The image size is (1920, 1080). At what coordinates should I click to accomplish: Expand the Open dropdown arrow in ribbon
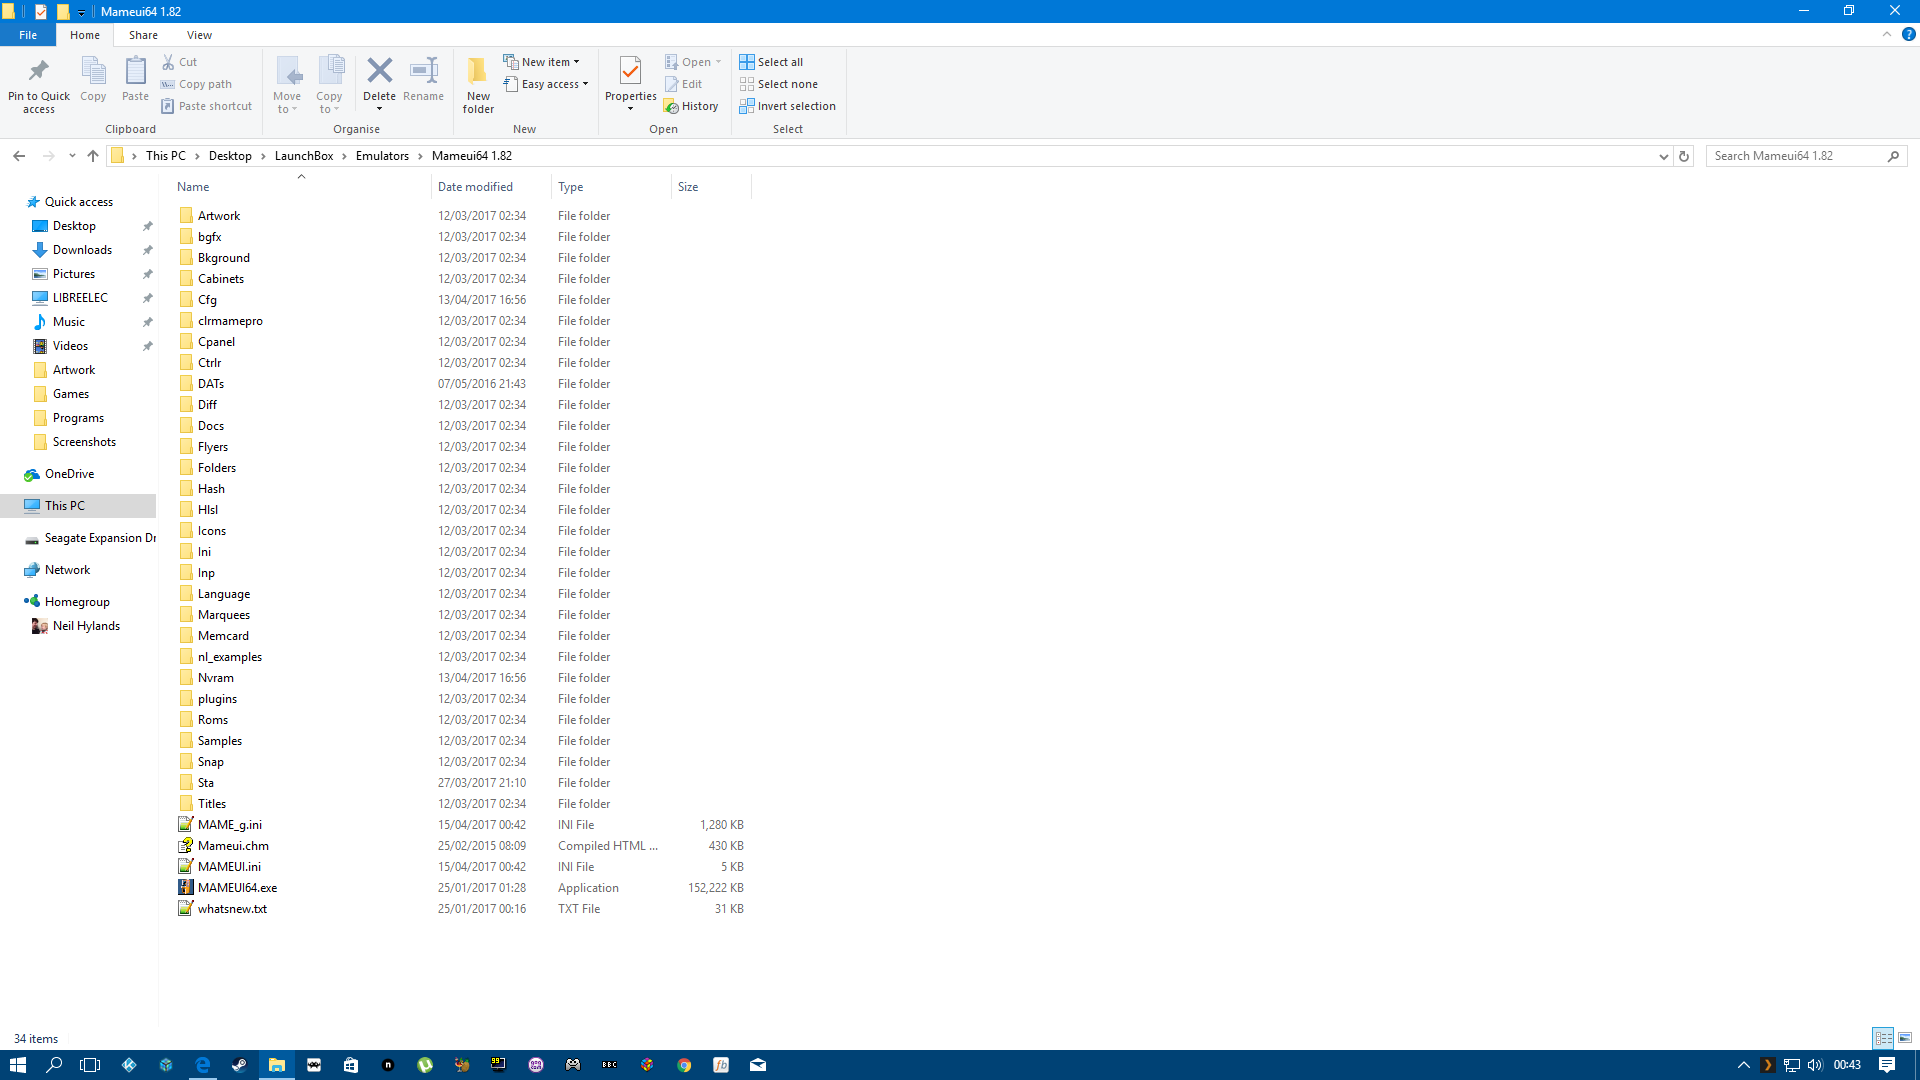coord(718,62)
